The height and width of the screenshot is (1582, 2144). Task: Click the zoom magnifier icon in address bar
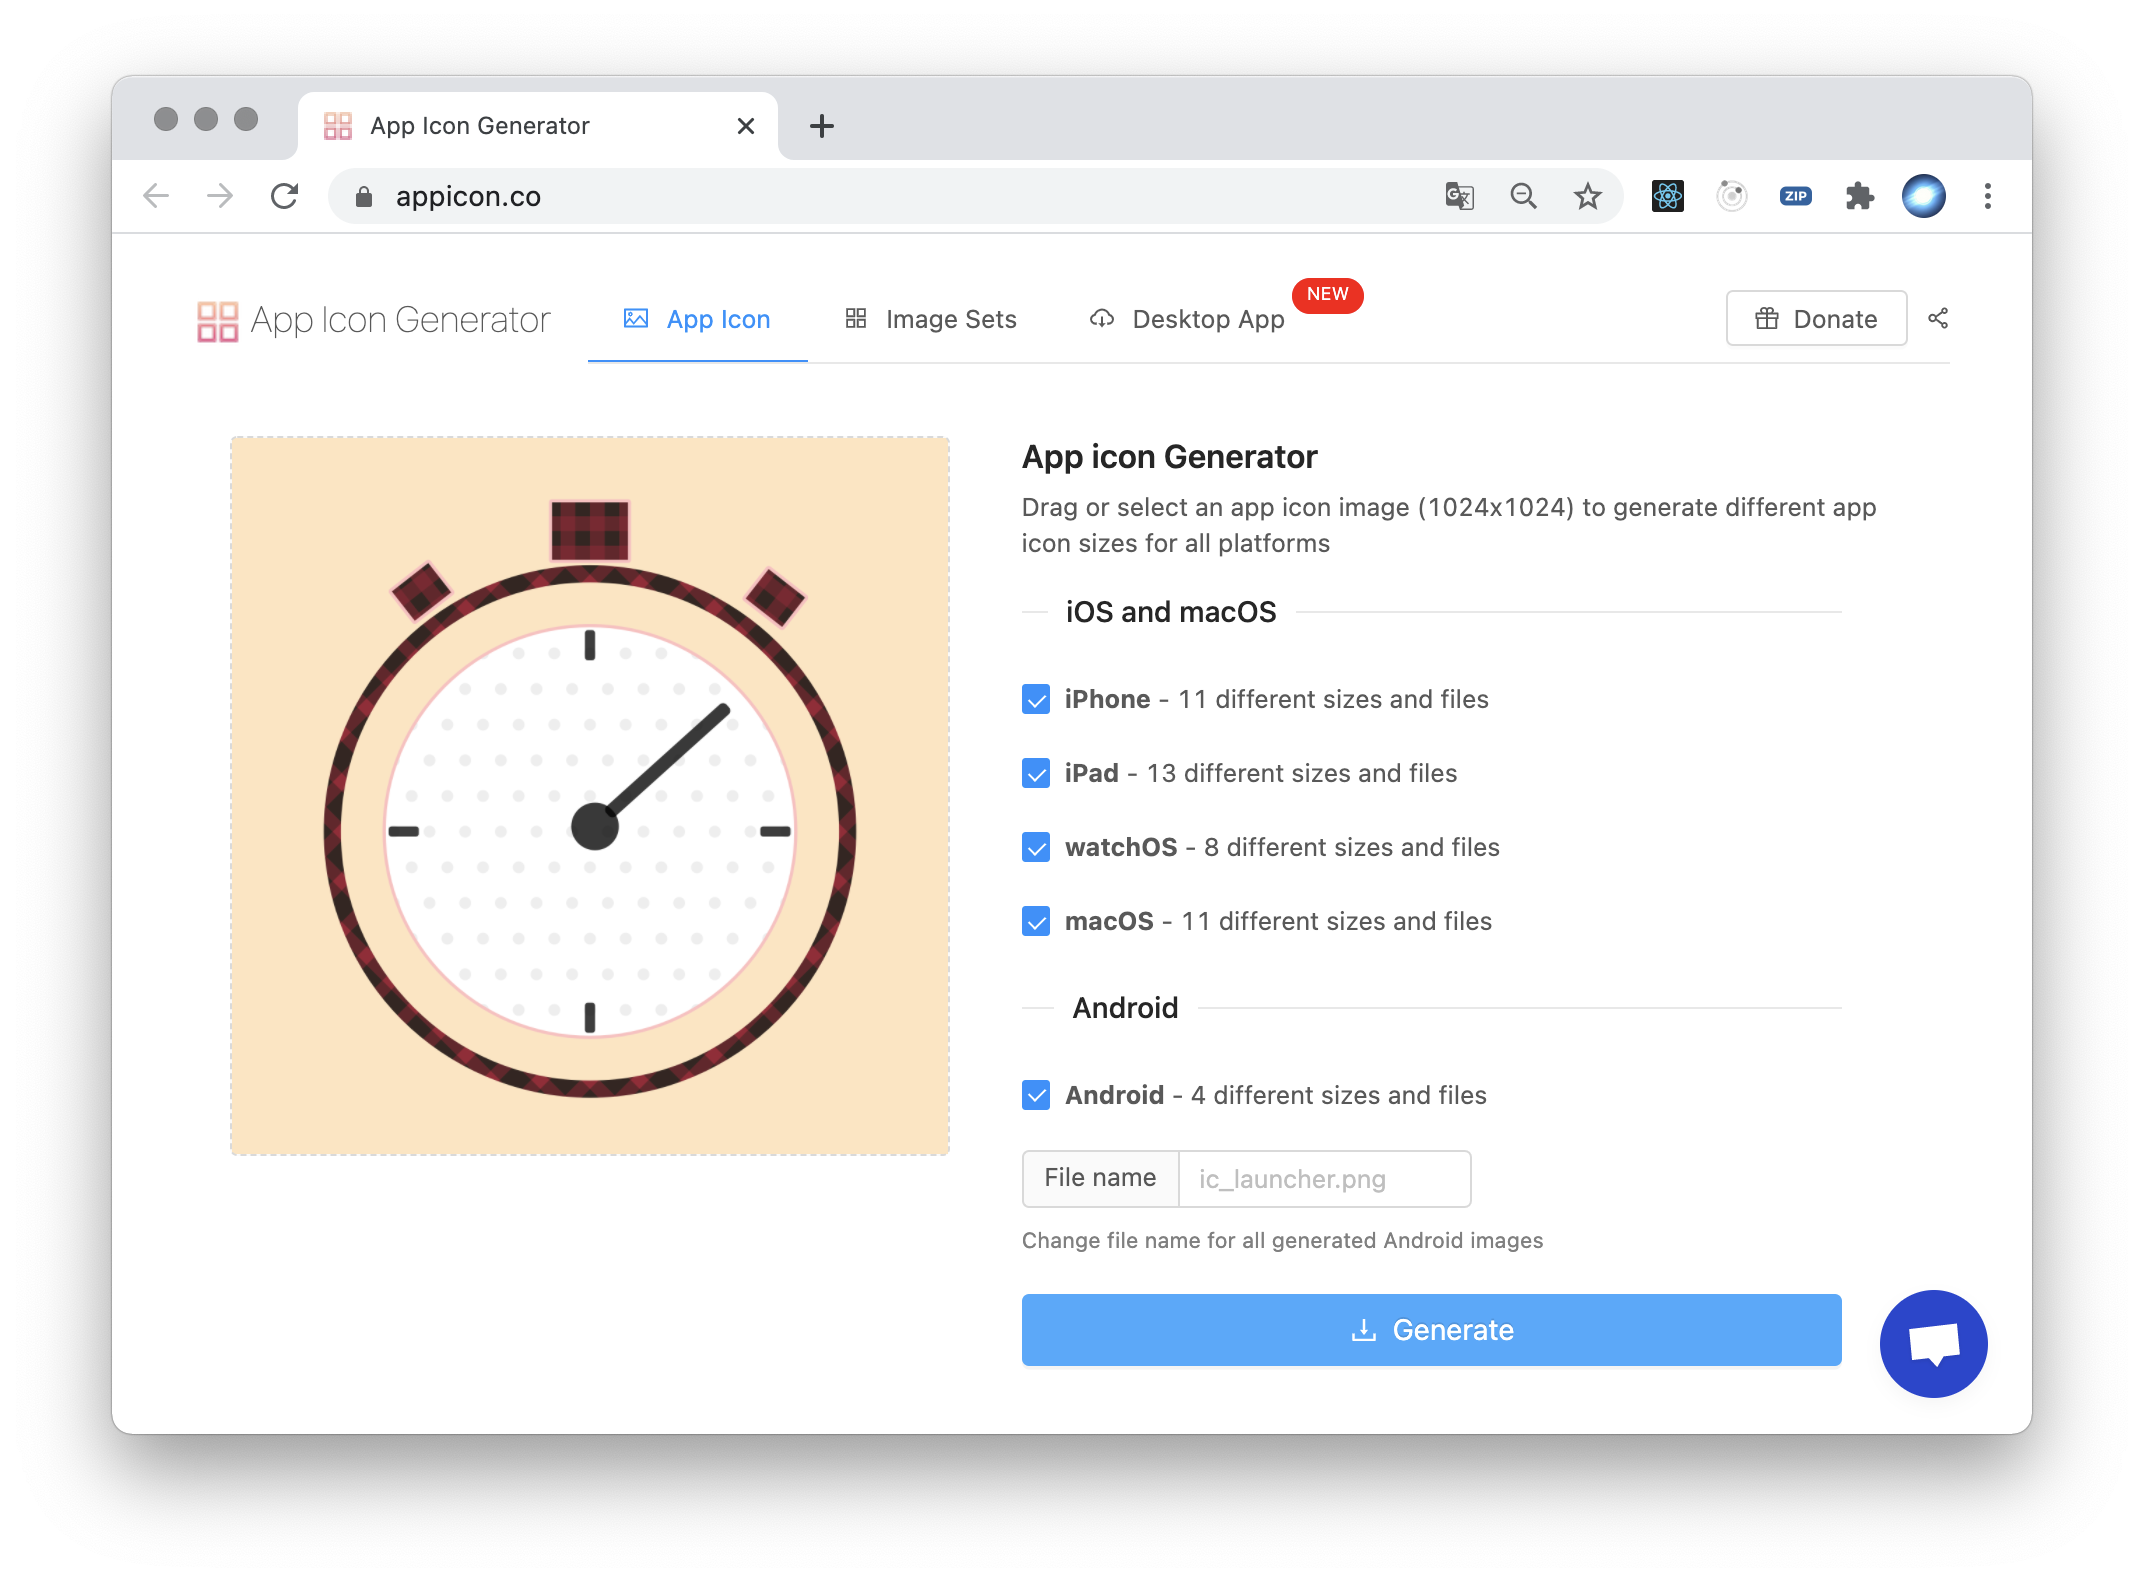point(1523,196)
